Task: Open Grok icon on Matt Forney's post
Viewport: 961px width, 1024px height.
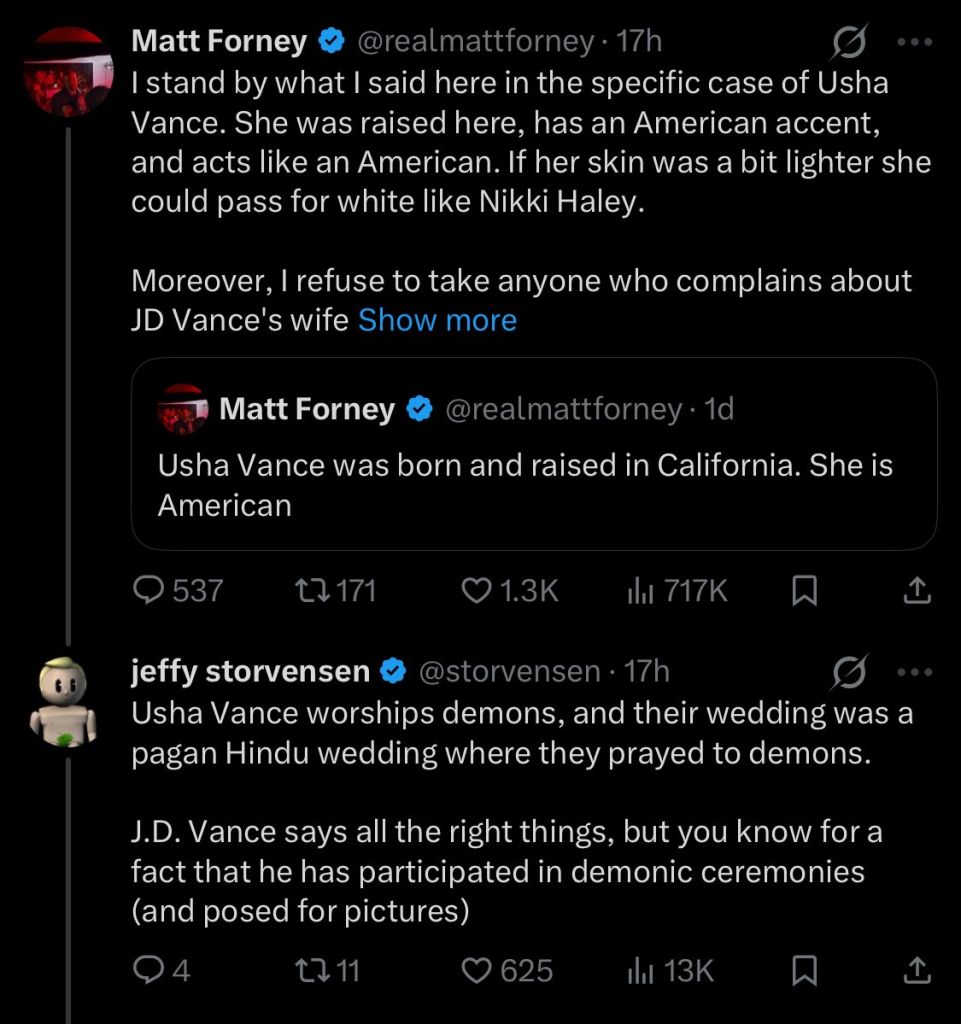Action: click(850, 42)
